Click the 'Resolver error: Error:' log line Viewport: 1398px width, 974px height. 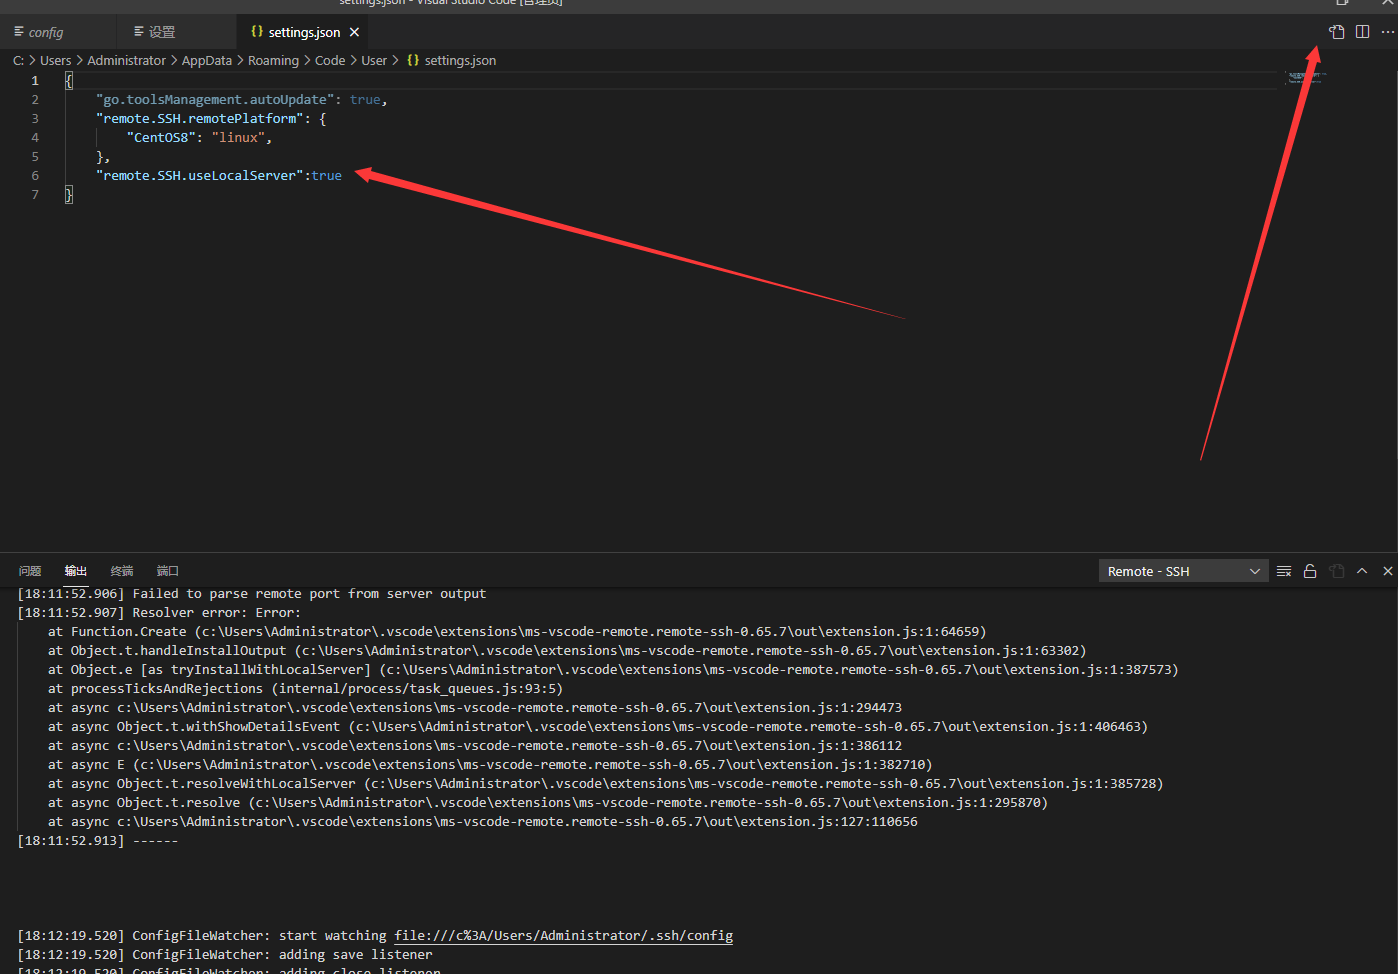point(159,613)
